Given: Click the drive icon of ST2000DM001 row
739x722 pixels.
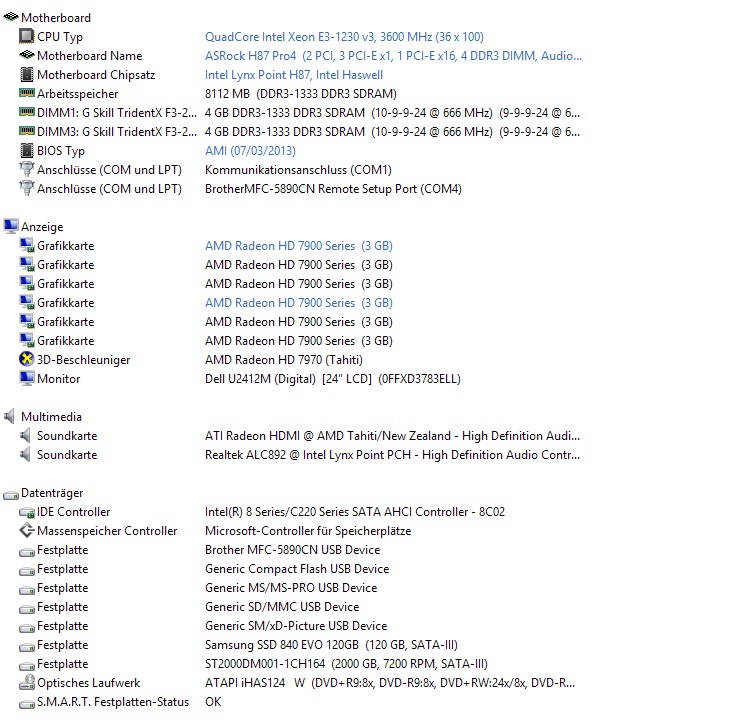Looking at the screenshot, I should point(26,666).
